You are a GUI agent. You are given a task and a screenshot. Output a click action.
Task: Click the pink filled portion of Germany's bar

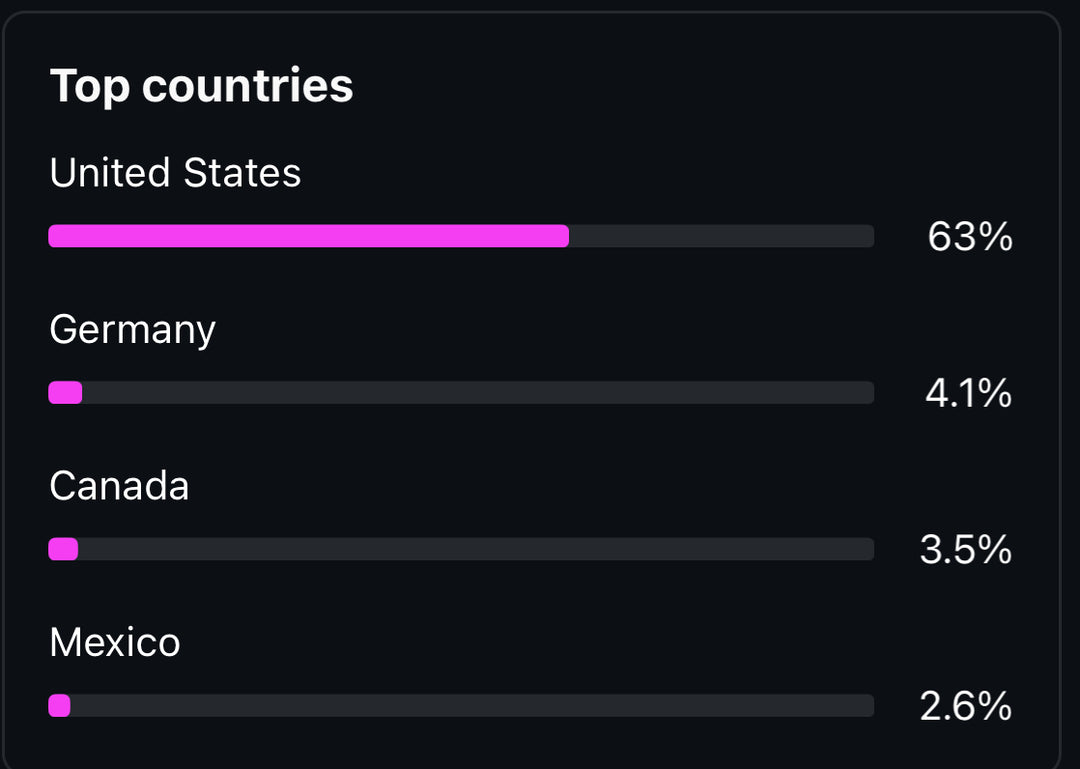[65, 393]
